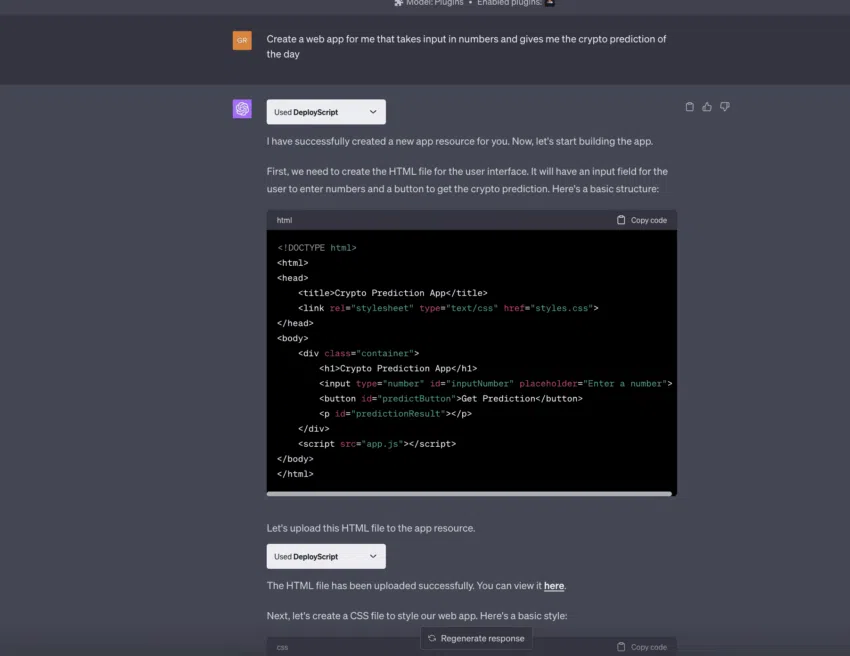Click Regenerate response button
Viewport: 850px width, 656px height.
[x=476, y=638]
